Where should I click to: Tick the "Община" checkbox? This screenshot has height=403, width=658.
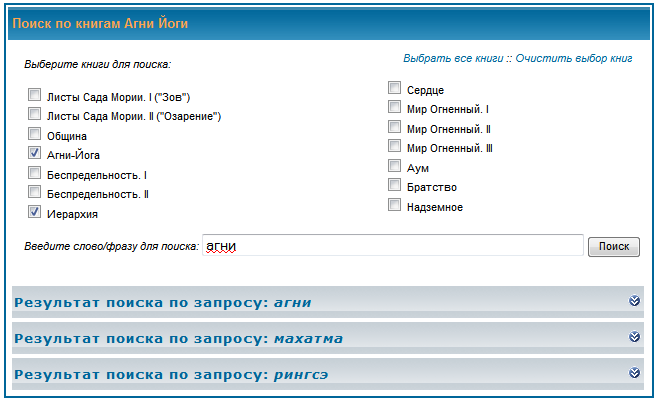(x=36, y=135)
